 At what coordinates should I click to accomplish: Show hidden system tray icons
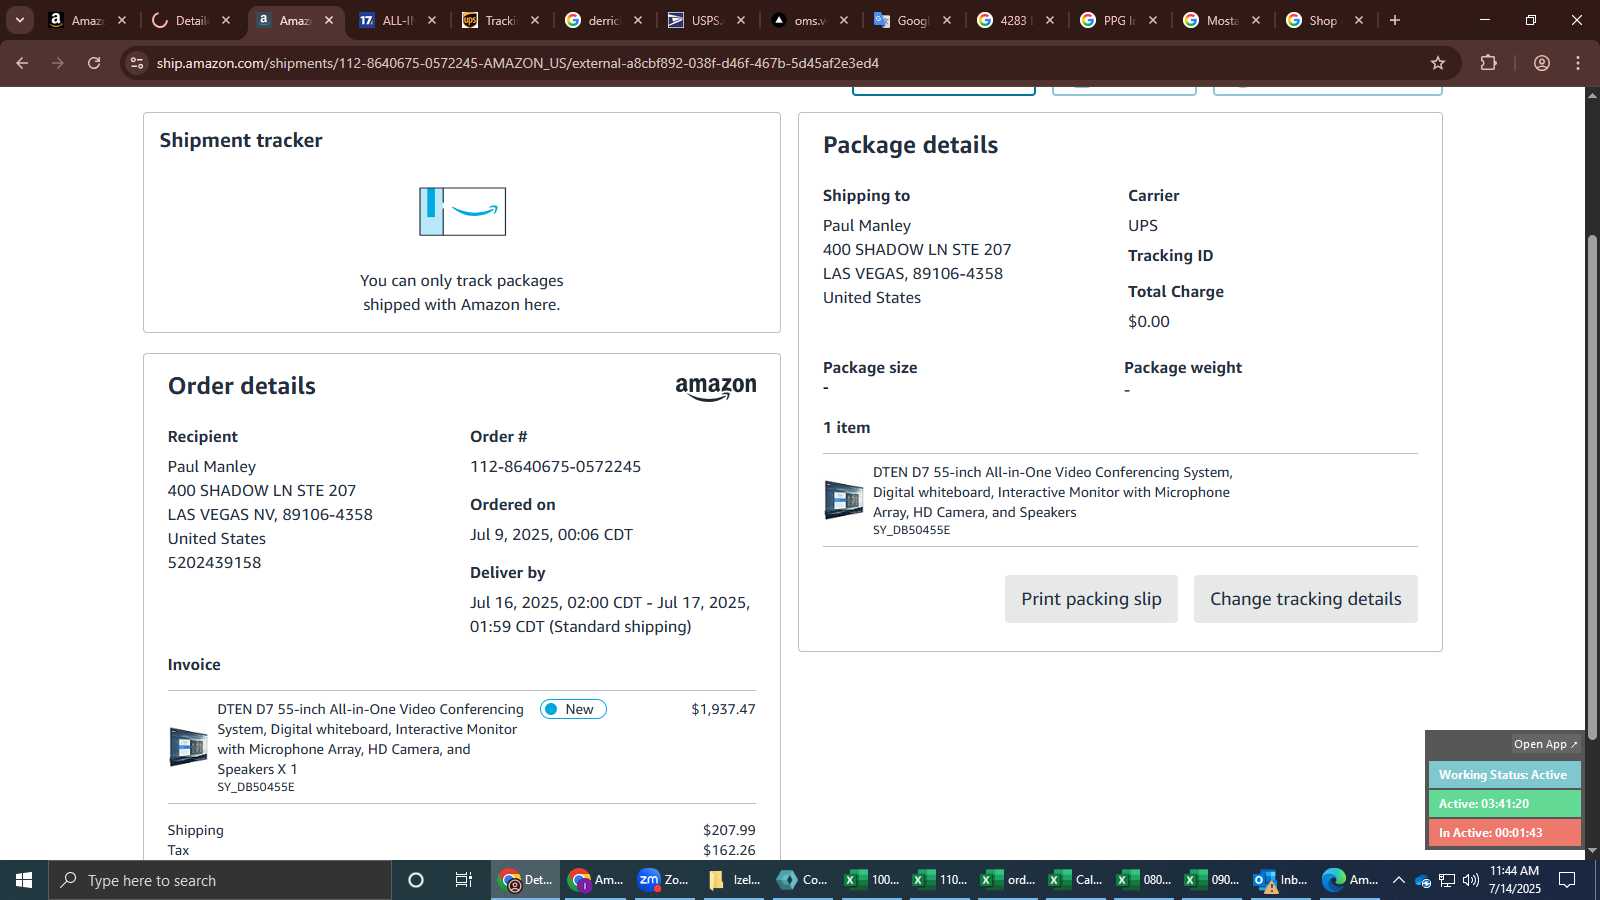point(1398,880)
